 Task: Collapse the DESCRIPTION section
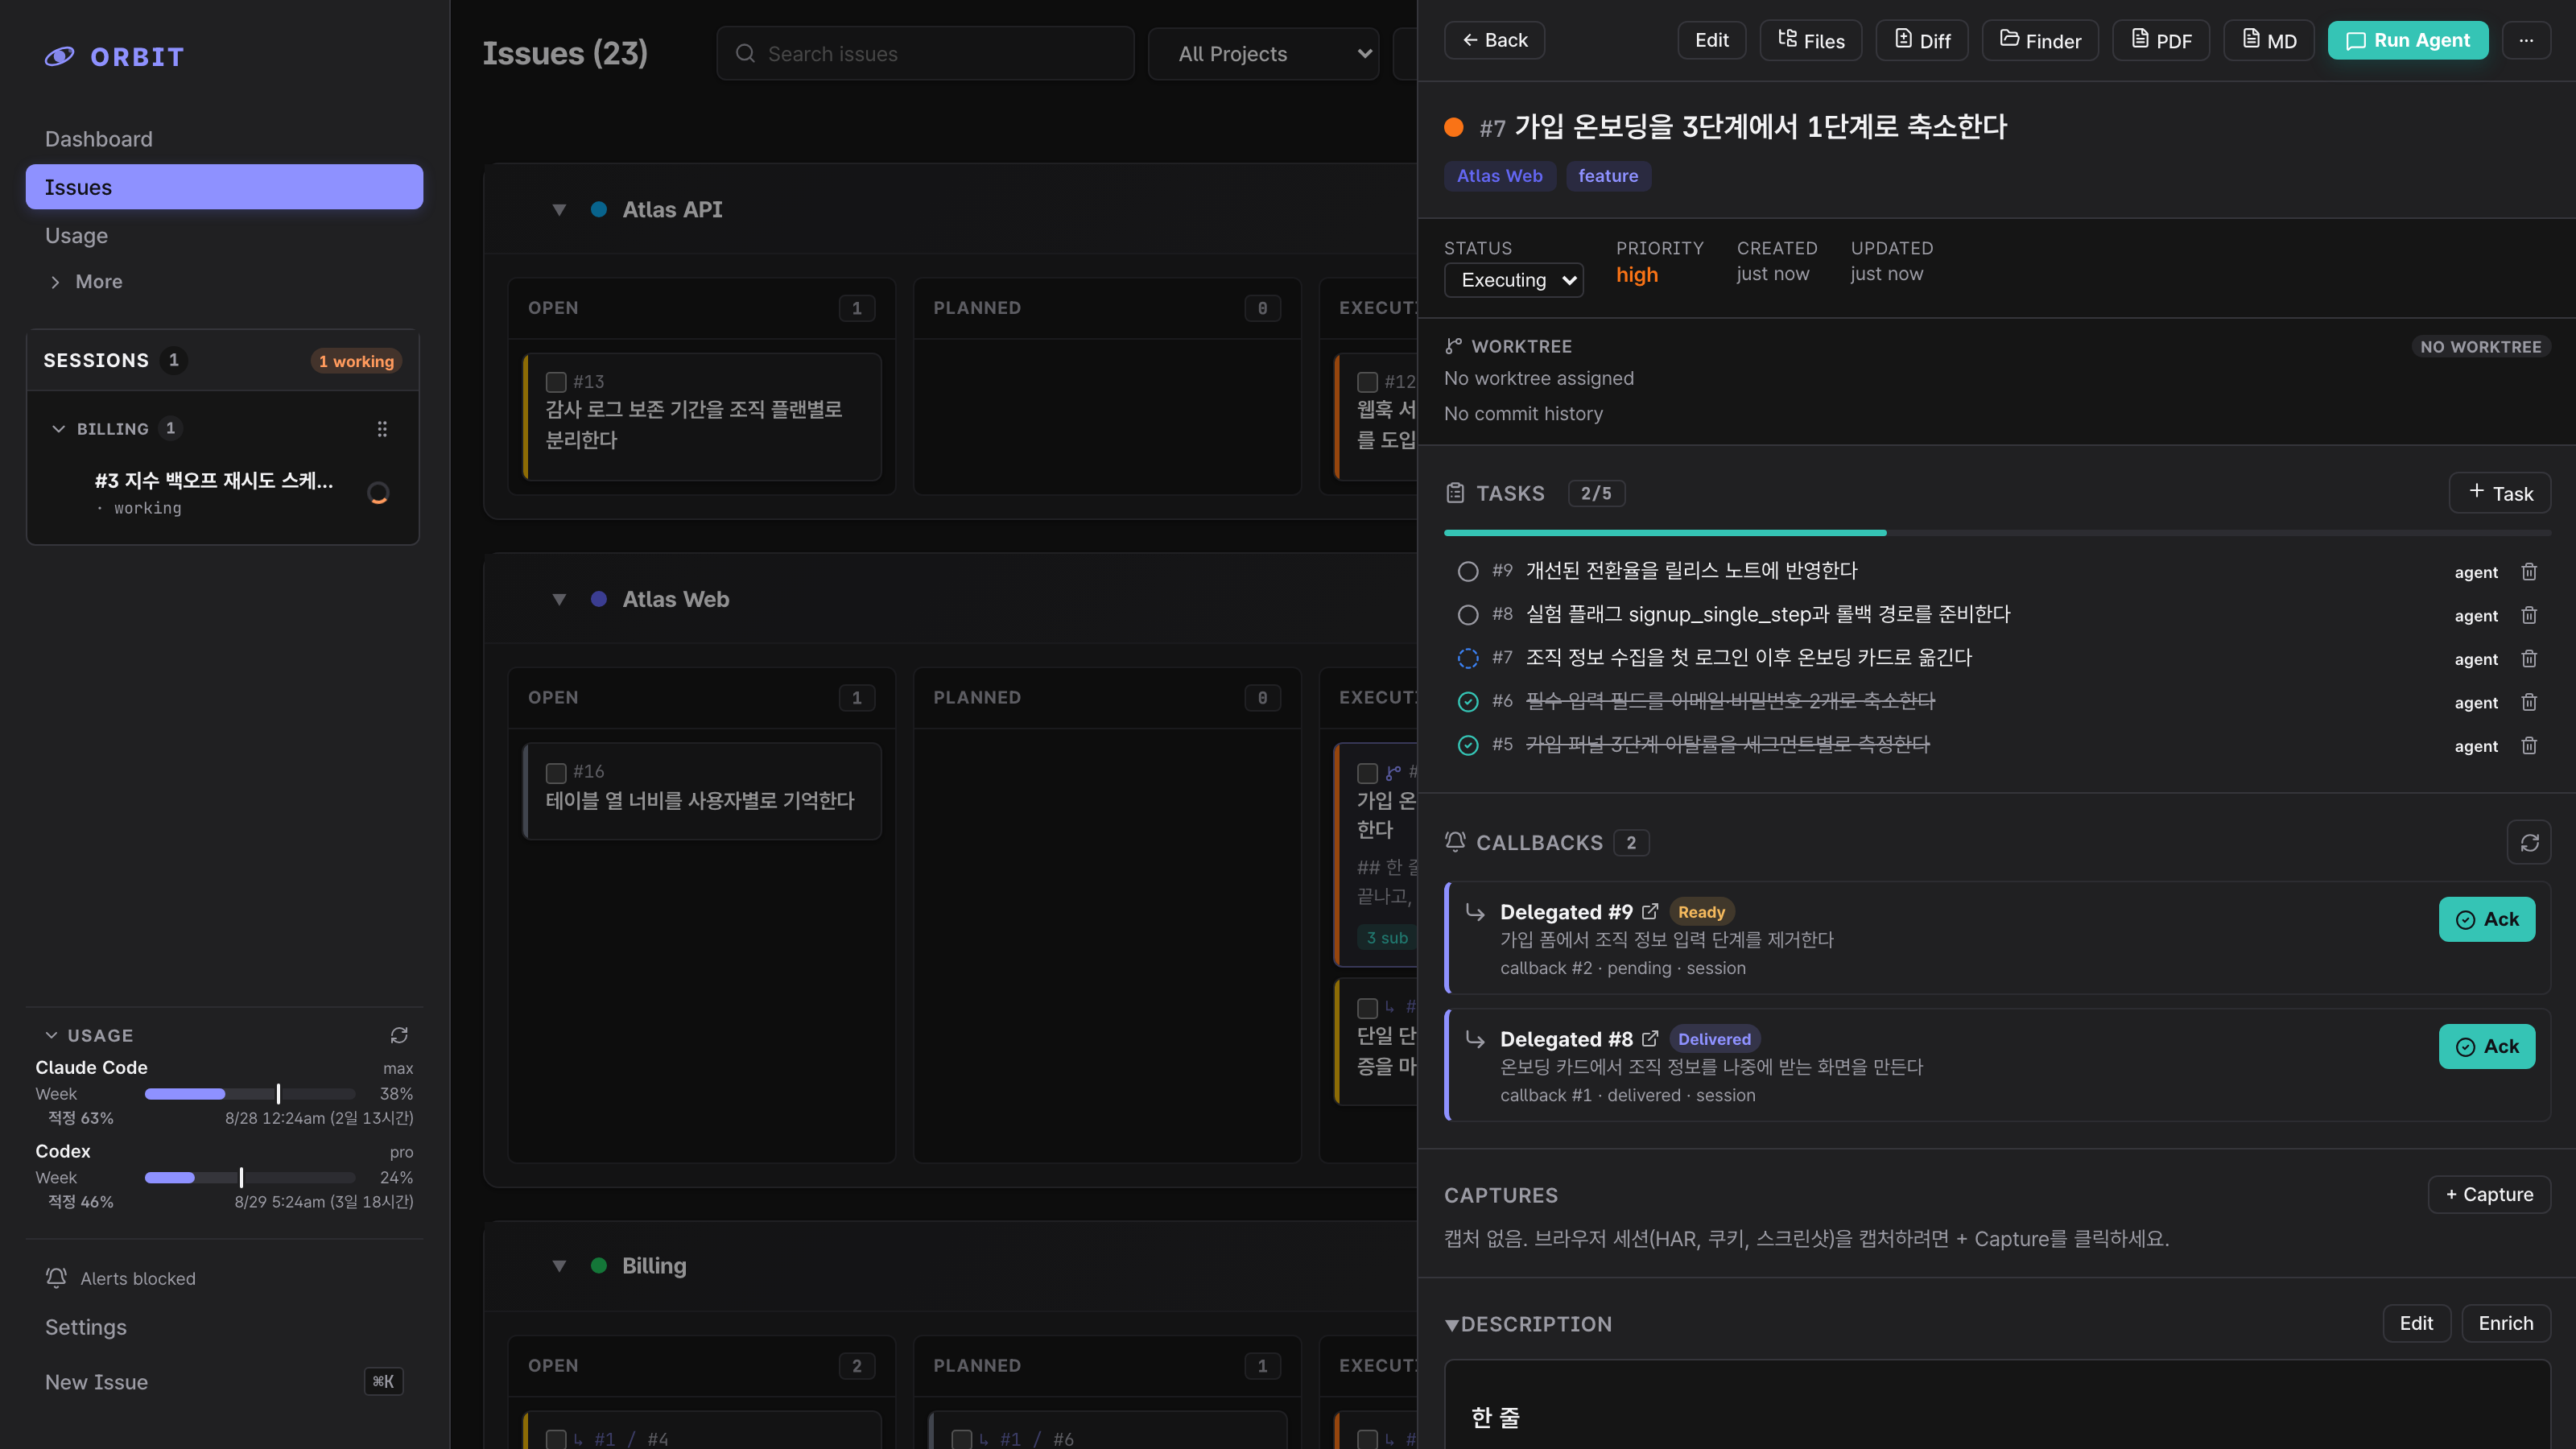click(x=1452, y=1325)
